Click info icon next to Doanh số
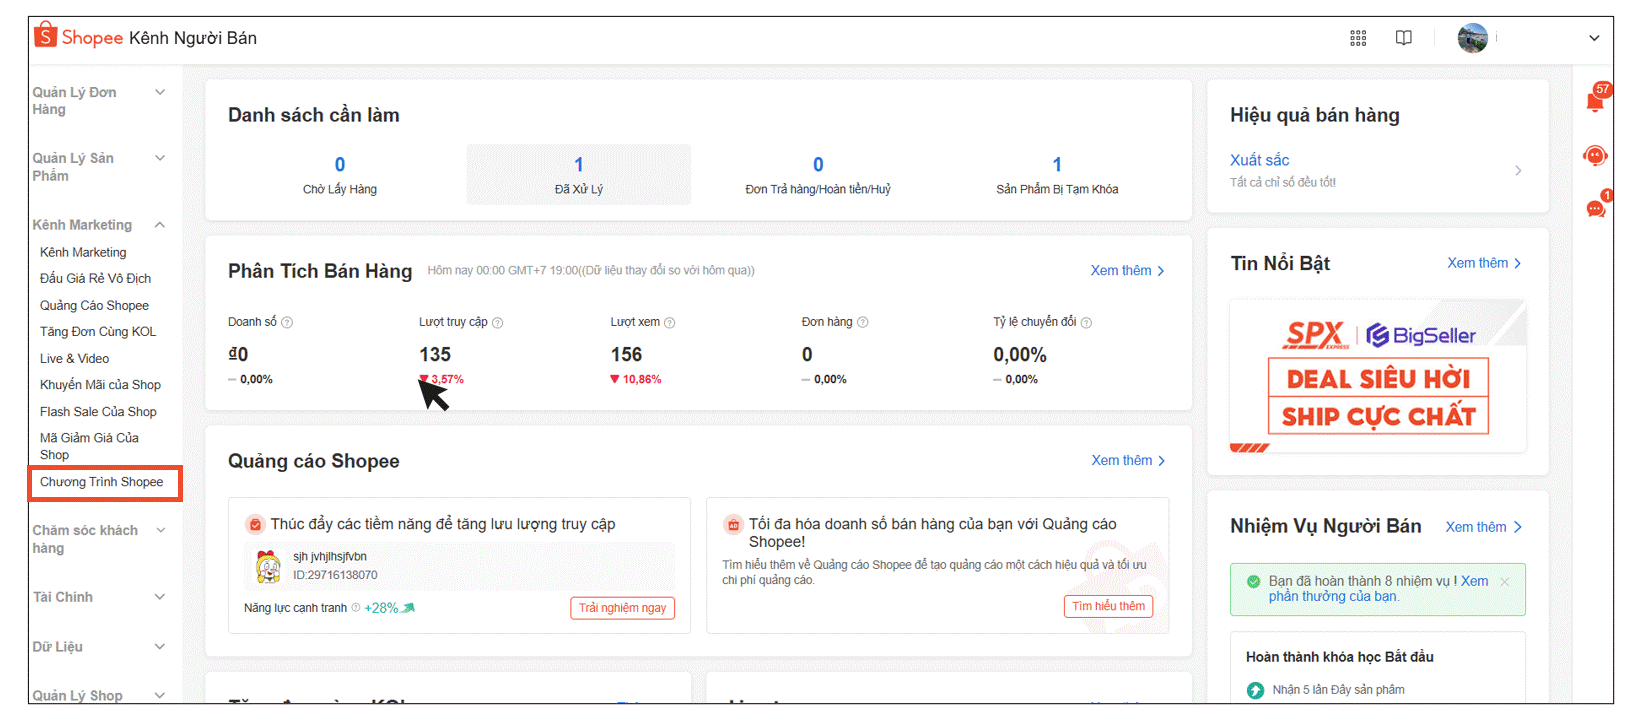 coord(287,323)
